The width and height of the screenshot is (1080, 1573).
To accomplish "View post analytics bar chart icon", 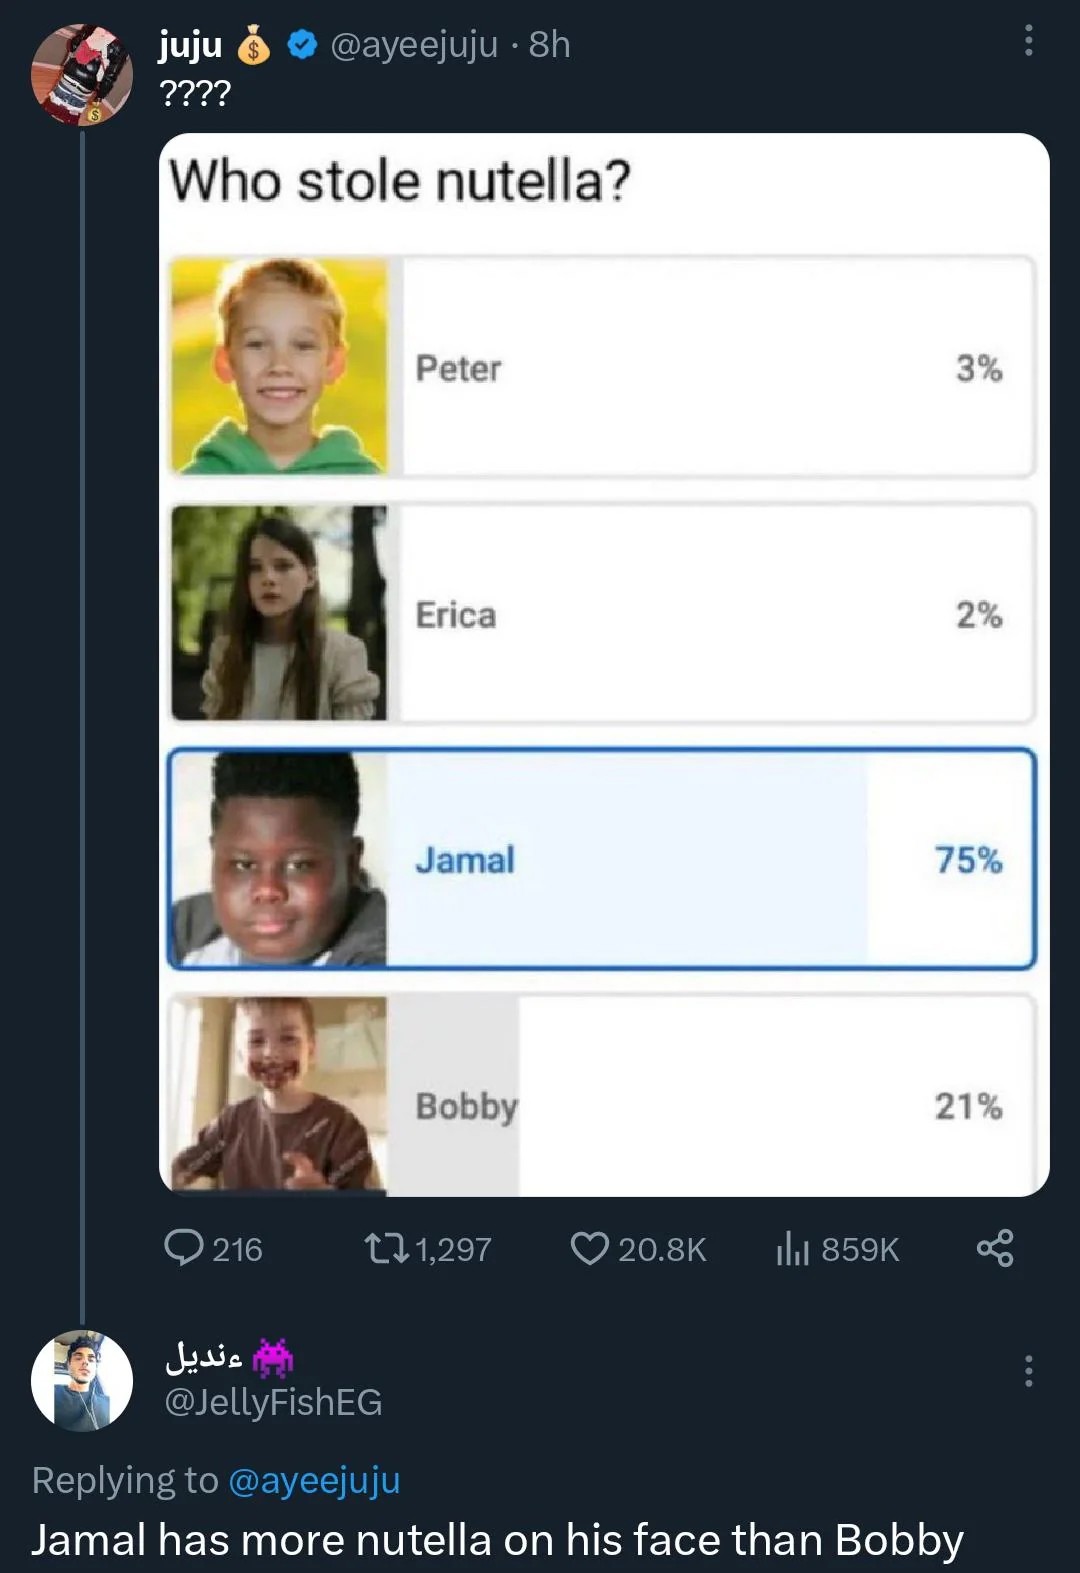I will pos(792,1248).
